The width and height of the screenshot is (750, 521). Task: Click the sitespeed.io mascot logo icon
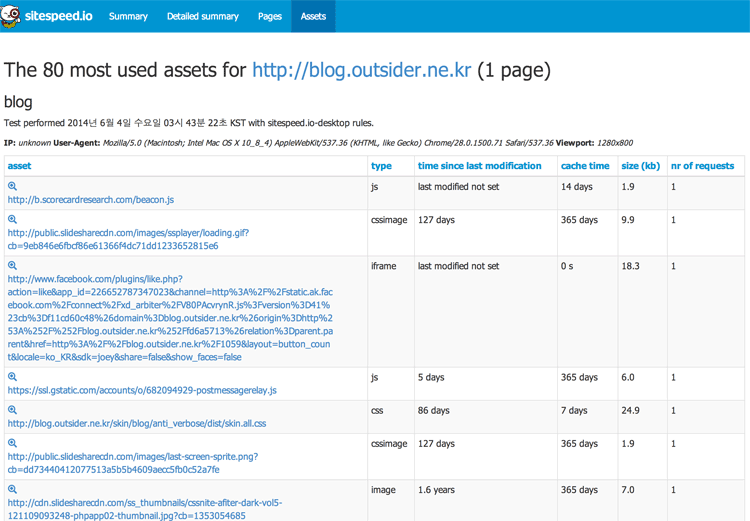coord(11,15)
